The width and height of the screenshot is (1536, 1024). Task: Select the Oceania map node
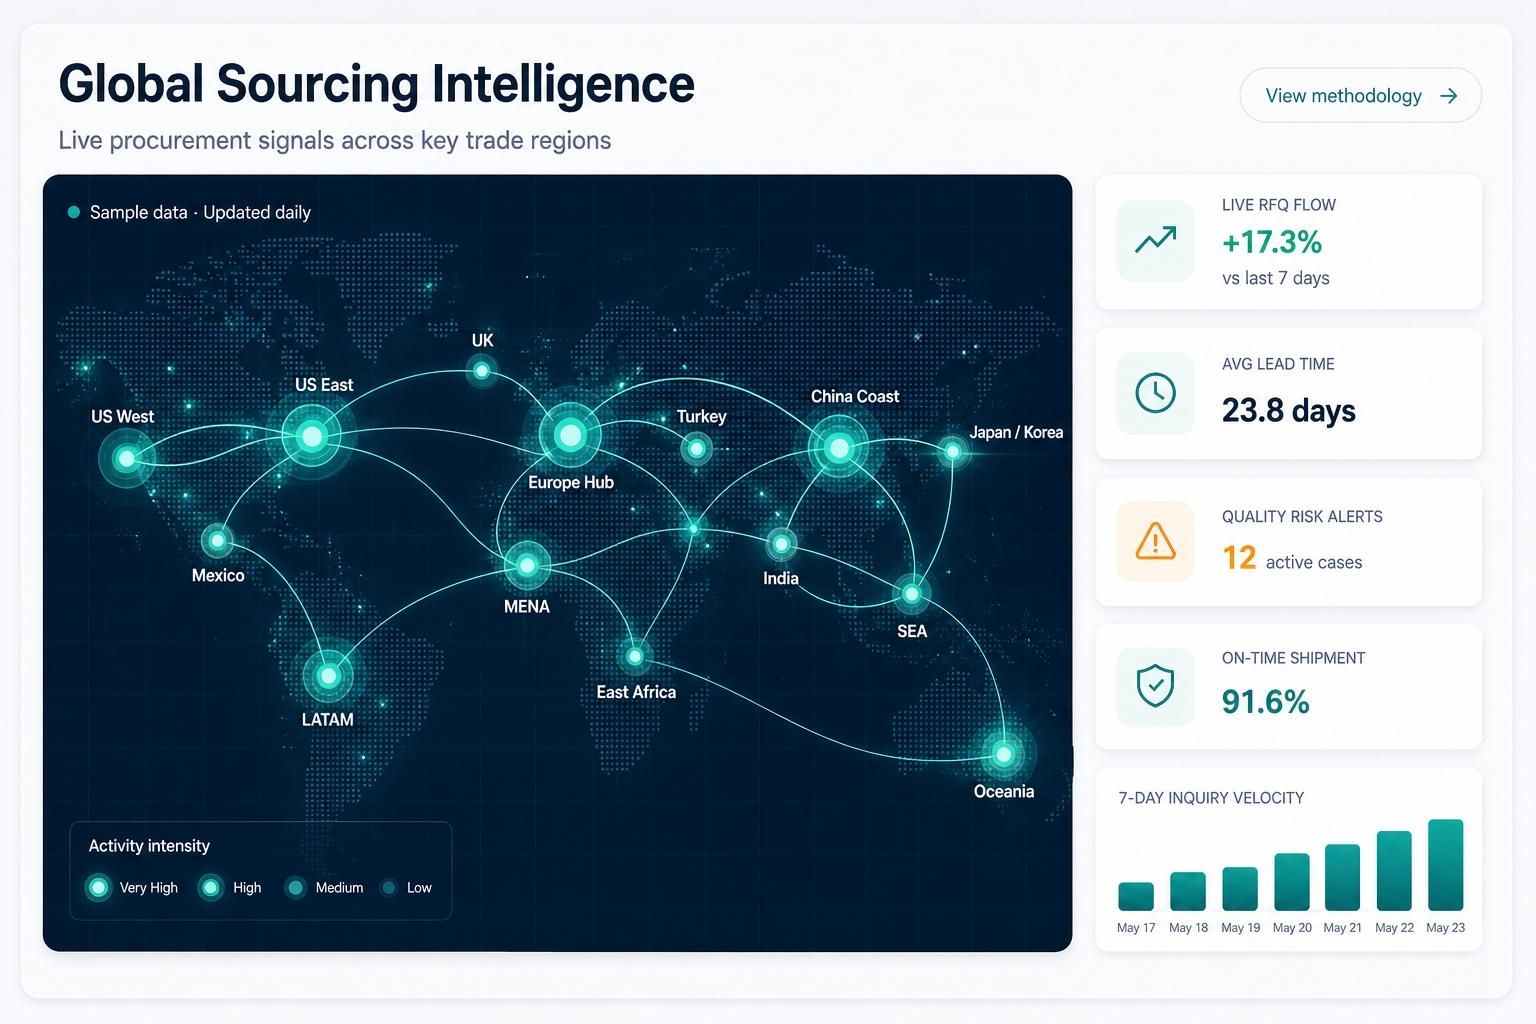coord(1003,753)
